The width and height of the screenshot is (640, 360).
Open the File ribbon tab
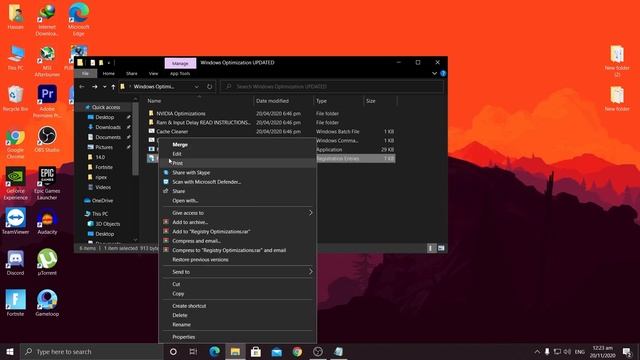click(x=85, y=73)
